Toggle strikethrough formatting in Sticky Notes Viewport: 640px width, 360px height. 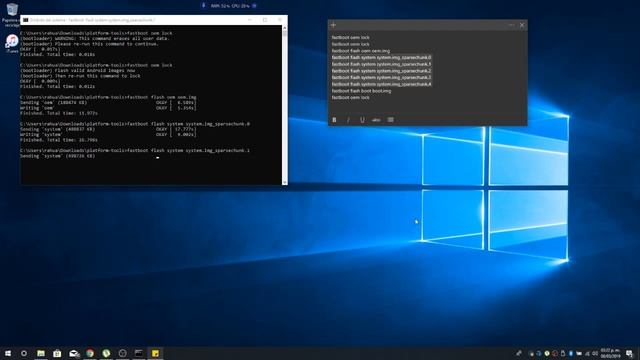click(x=376, y=120)
